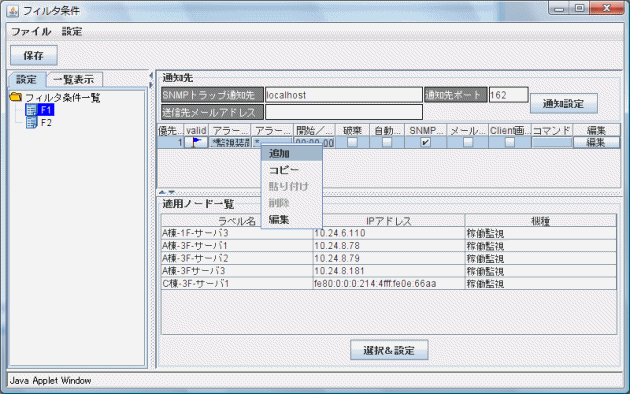Click the ラベル名 column header

pyautogui.click(x=237, y=221)
